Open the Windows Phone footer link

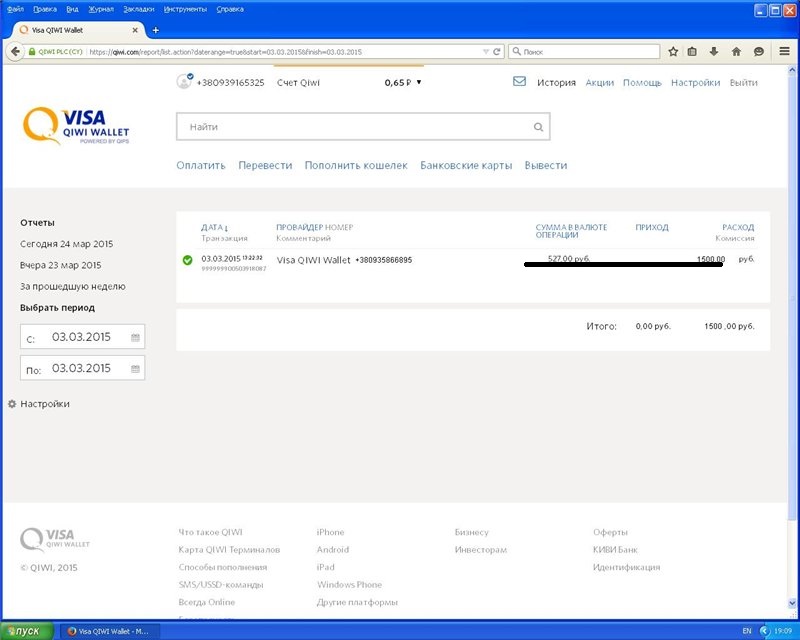349,584
